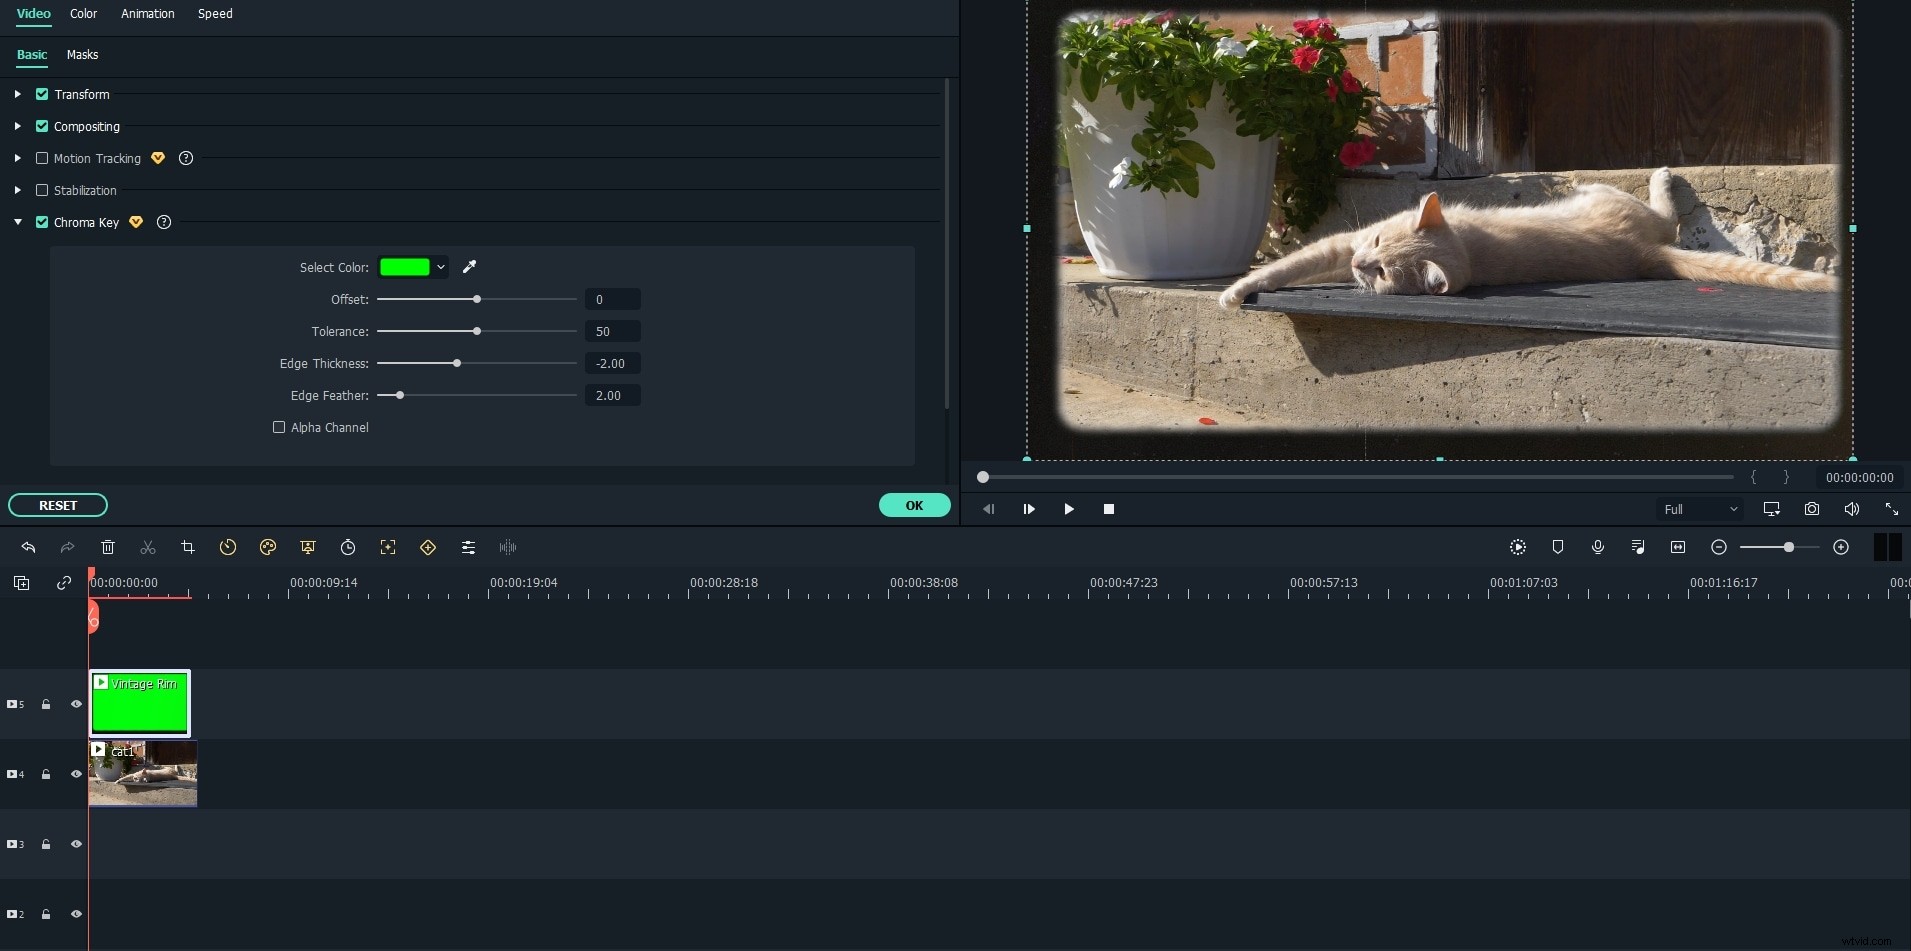Viewport: 1911px width, 951px height.
Task: Click the RESET button
Action: pos(57,505)
